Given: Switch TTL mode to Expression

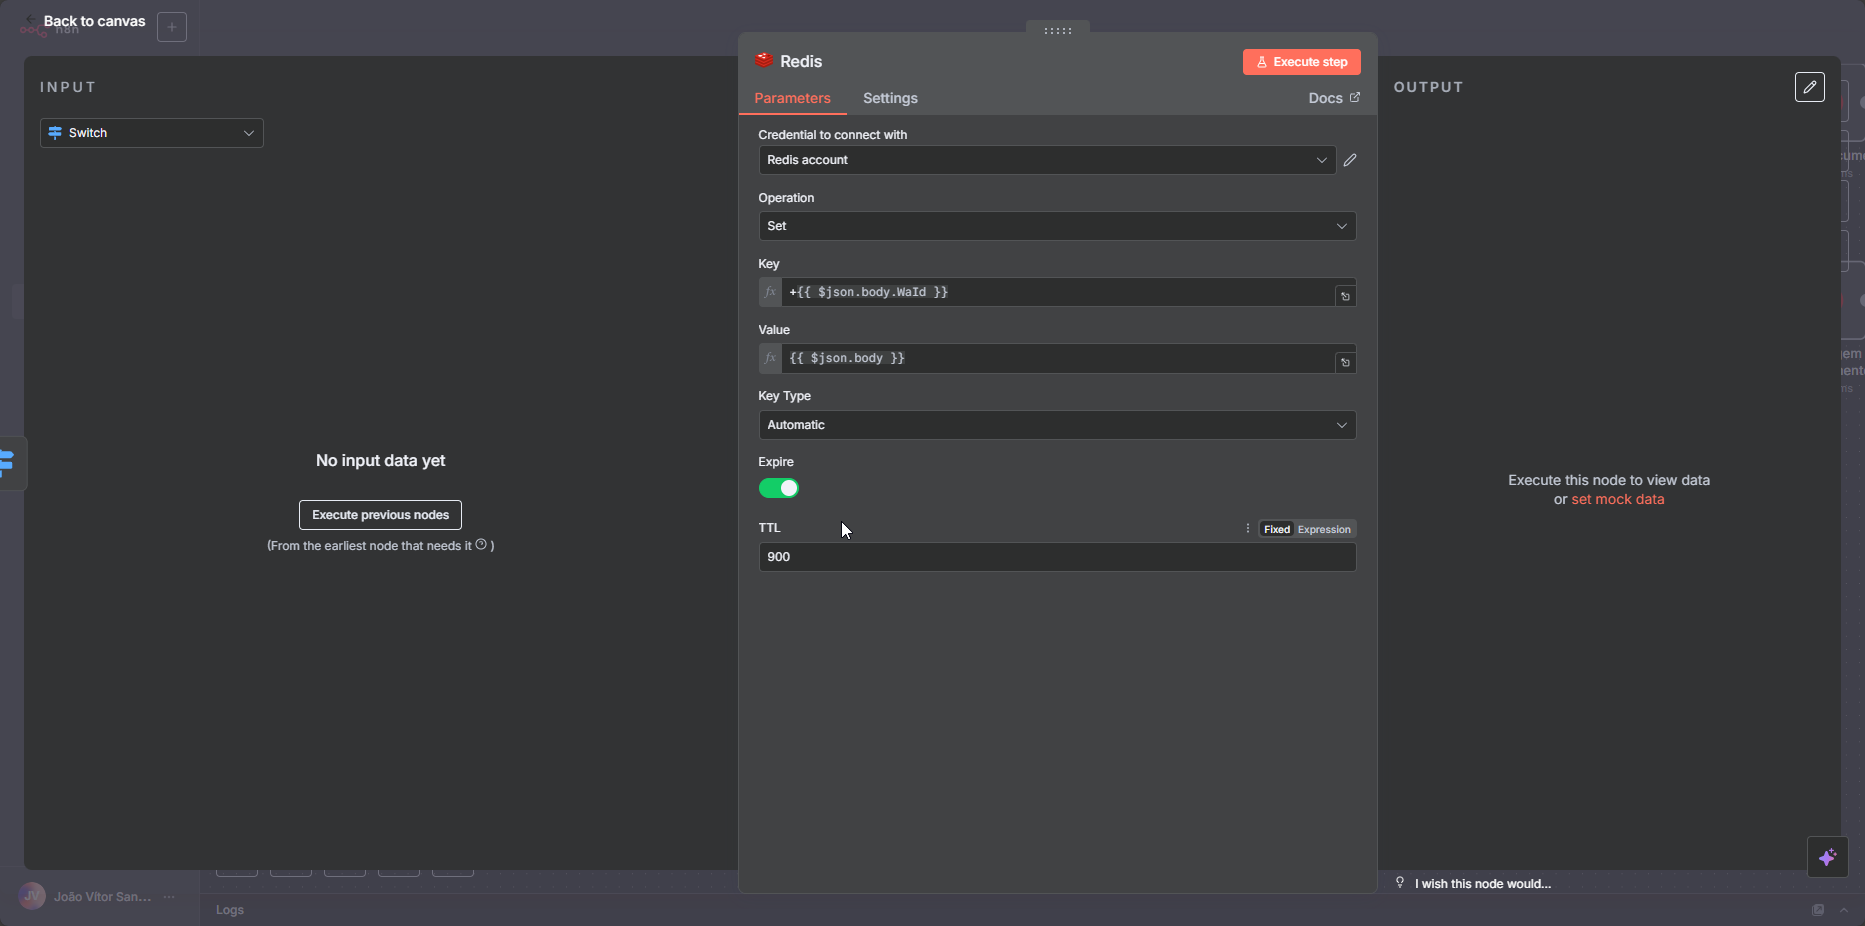Looking at the screenshot, I should [1324, 529].
